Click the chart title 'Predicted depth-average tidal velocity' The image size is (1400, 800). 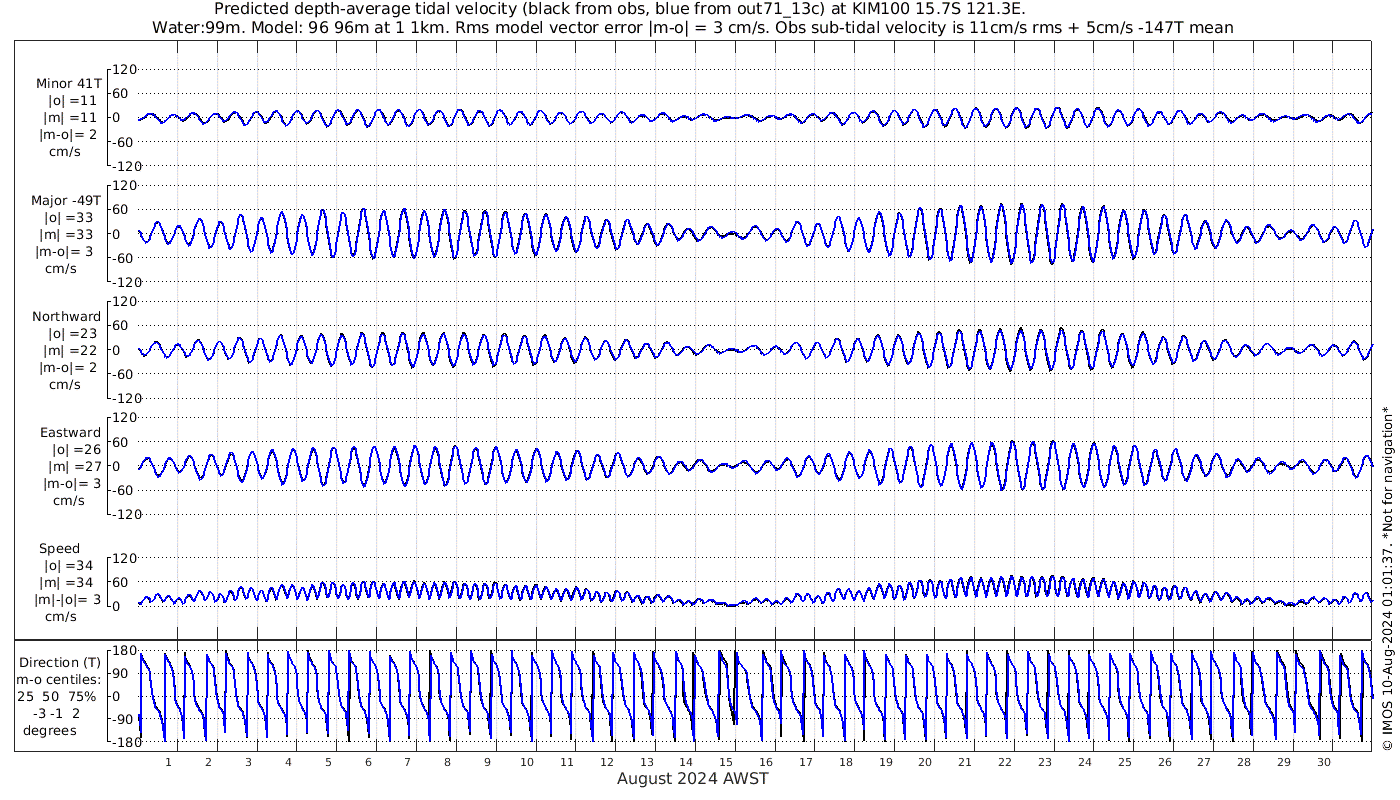pyautogui.click(x=620, y=9)
